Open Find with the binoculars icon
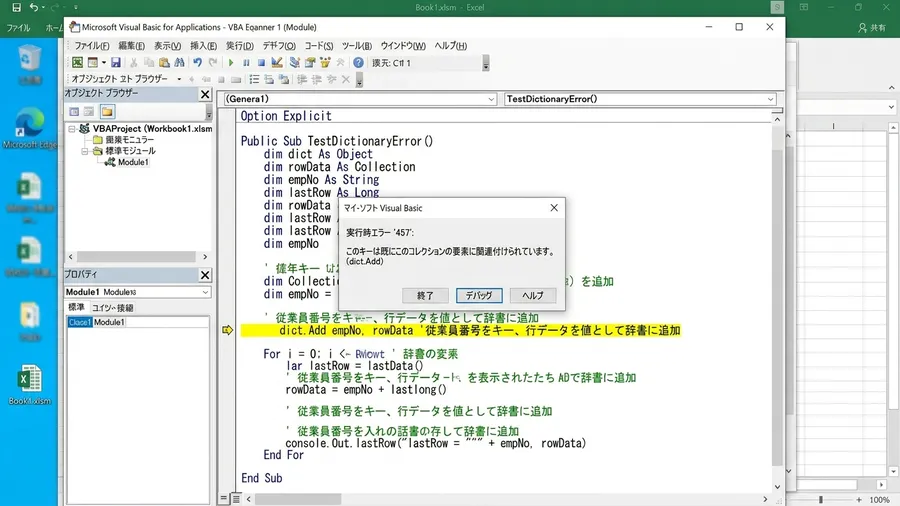This screenshot has width=900, height=506. tap(180, 63)
